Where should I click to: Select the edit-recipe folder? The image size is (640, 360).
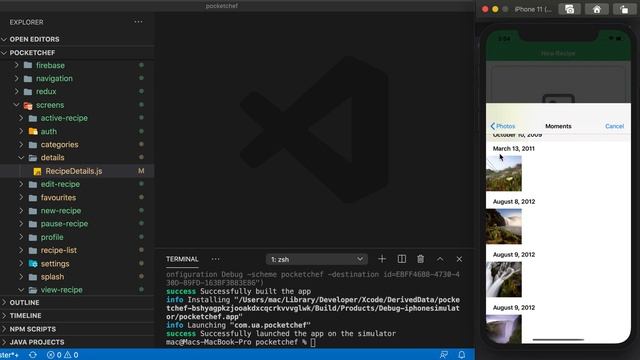[60, 184]
